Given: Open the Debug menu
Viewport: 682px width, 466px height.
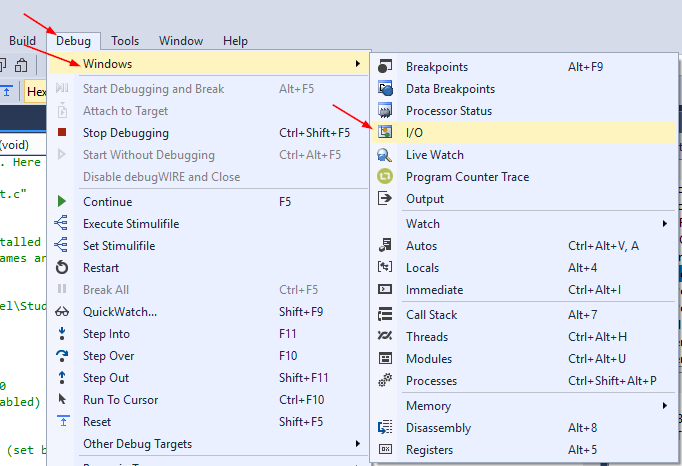Looking at the screenshot, I should click(x=74, y=41).
